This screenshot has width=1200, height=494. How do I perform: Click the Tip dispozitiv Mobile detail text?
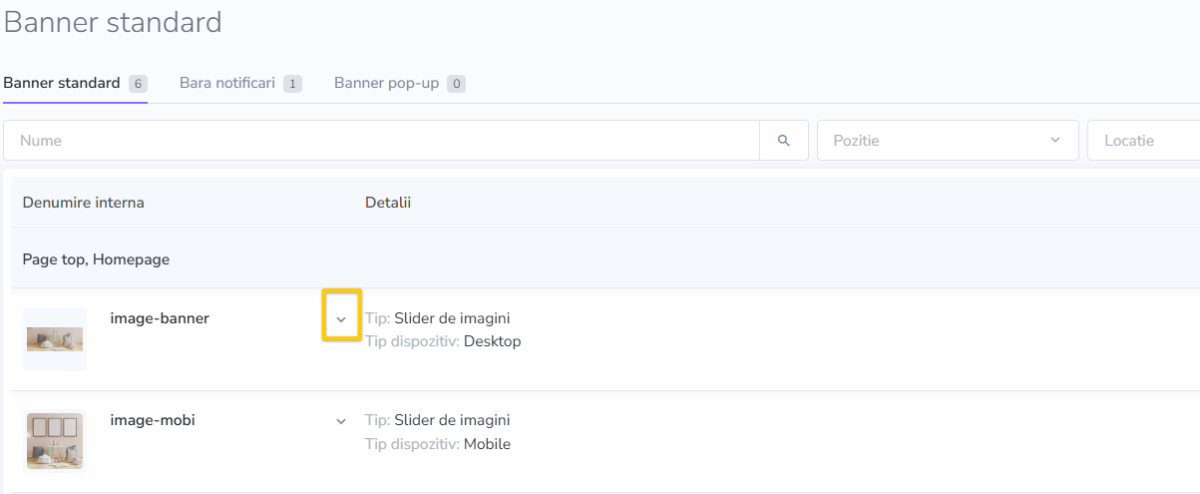(438, 444)
